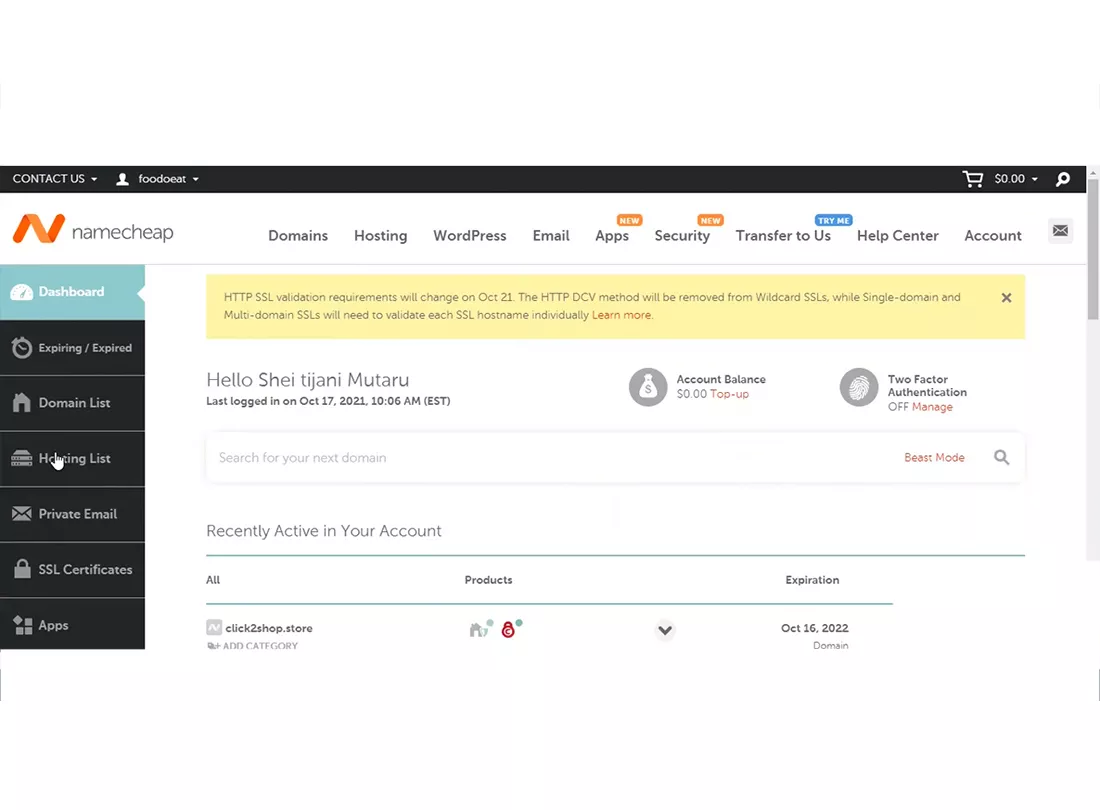Click the Two Factor Authentication fingerprint icon
Viewport: 1100px width, 810px height.
[859, 387]
